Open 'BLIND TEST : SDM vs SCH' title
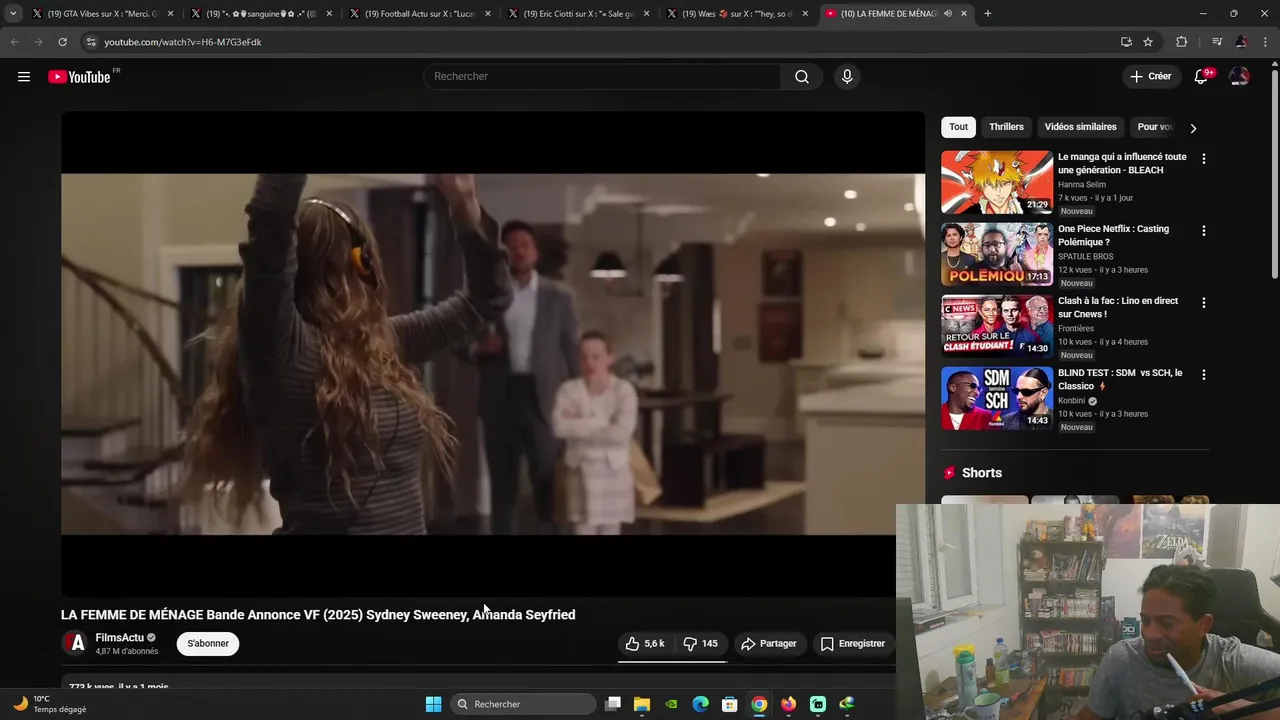 pos(1120,380)
